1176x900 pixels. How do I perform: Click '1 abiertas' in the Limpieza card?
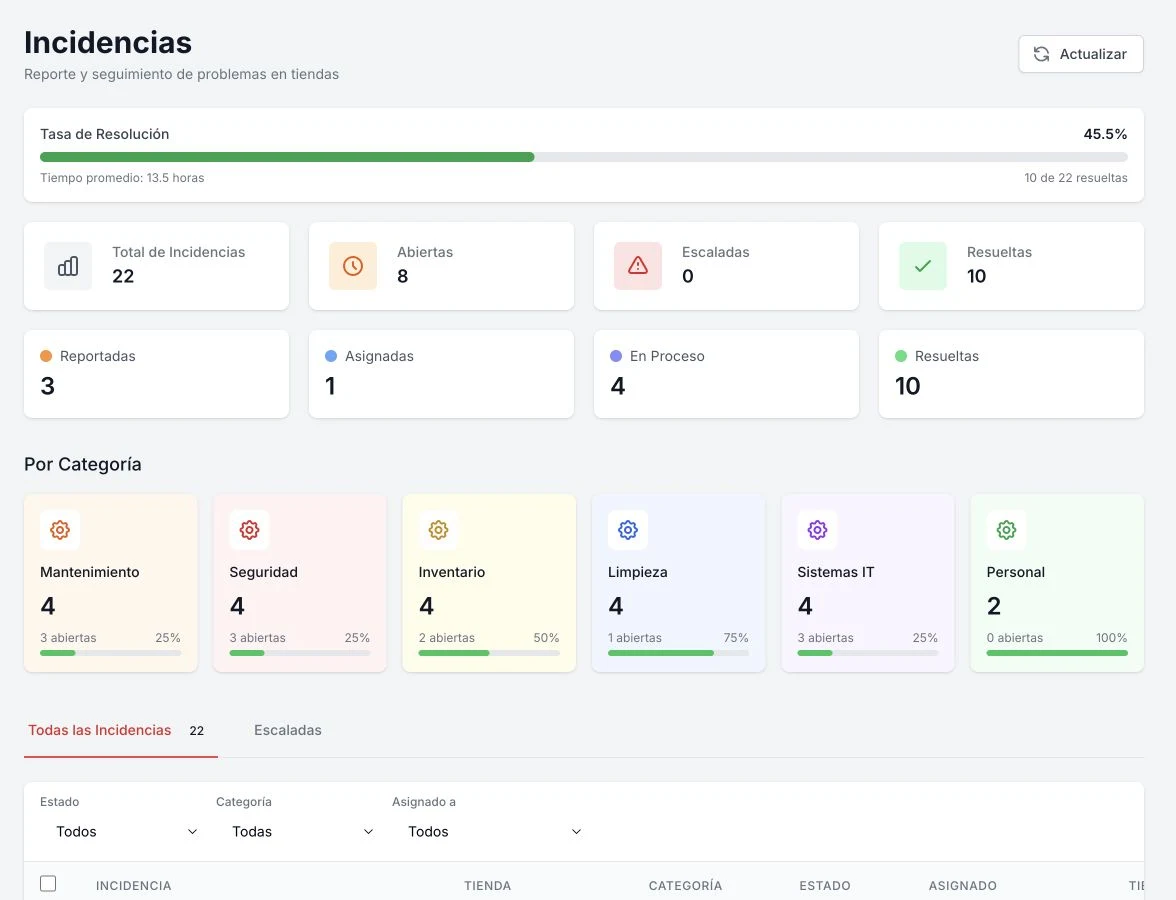[x=634, y=638]
